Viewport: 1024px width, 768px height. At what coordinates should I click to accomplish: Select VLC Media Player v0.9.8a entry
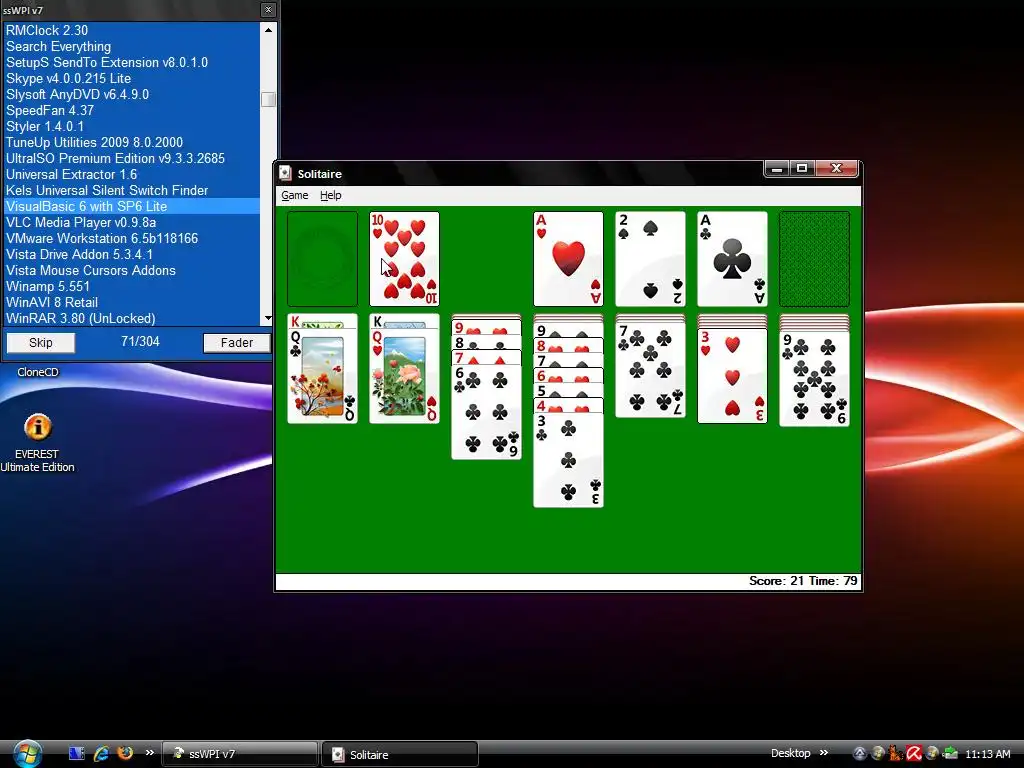(x=132, y=222)
